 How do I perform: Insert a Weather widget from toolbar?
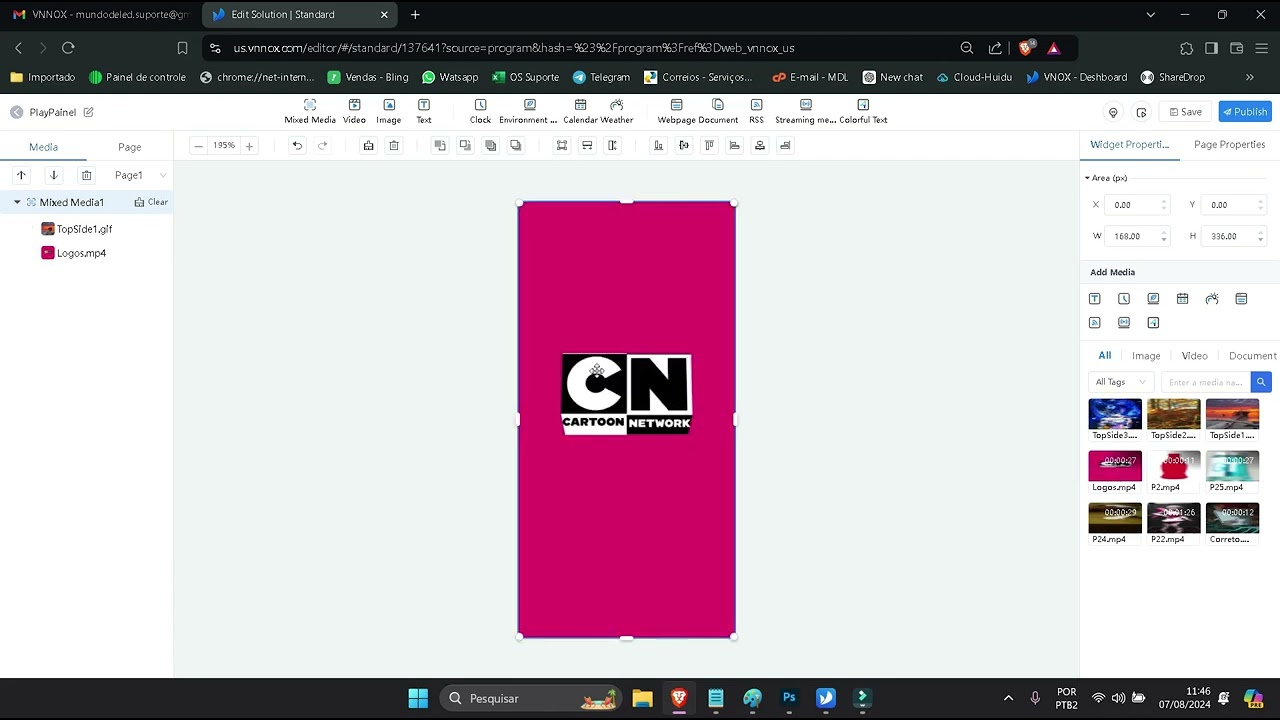(x=617, y=111)
